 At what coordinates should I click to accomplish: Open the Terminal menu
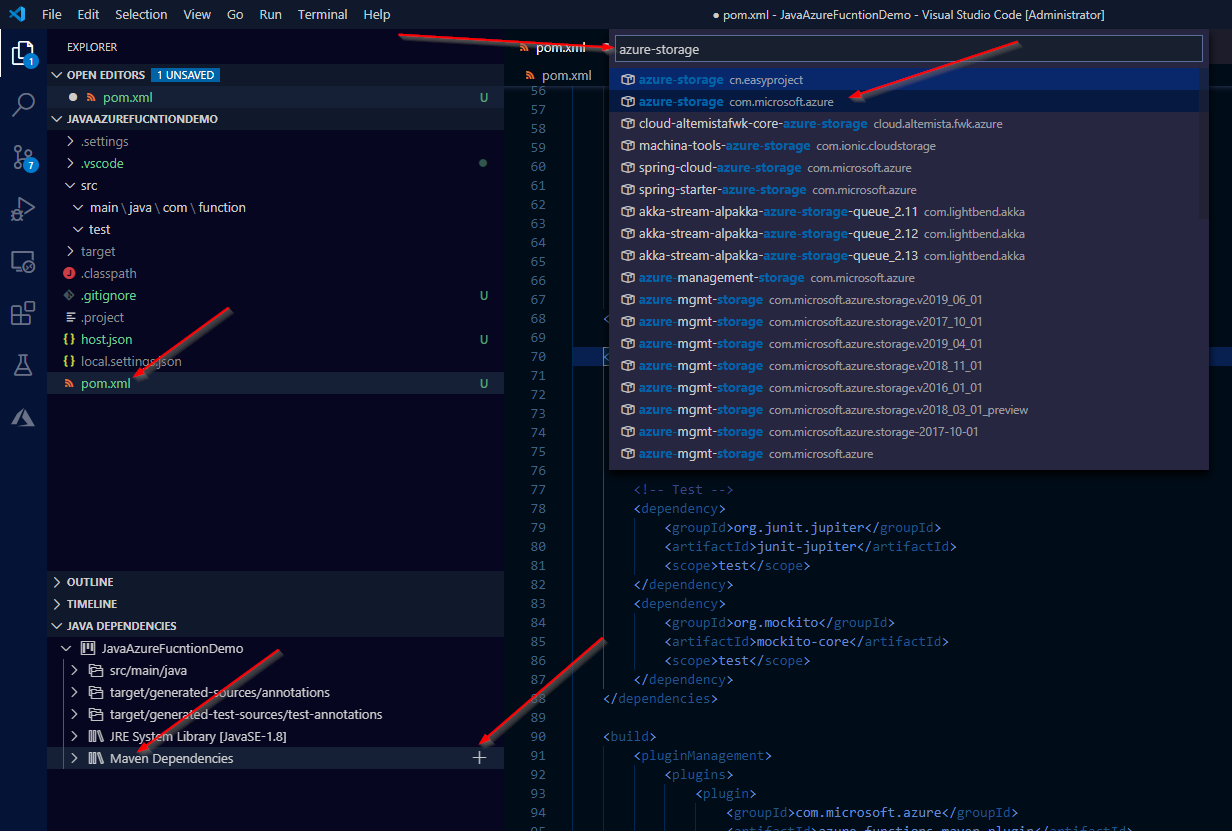(x=322, y=15)
